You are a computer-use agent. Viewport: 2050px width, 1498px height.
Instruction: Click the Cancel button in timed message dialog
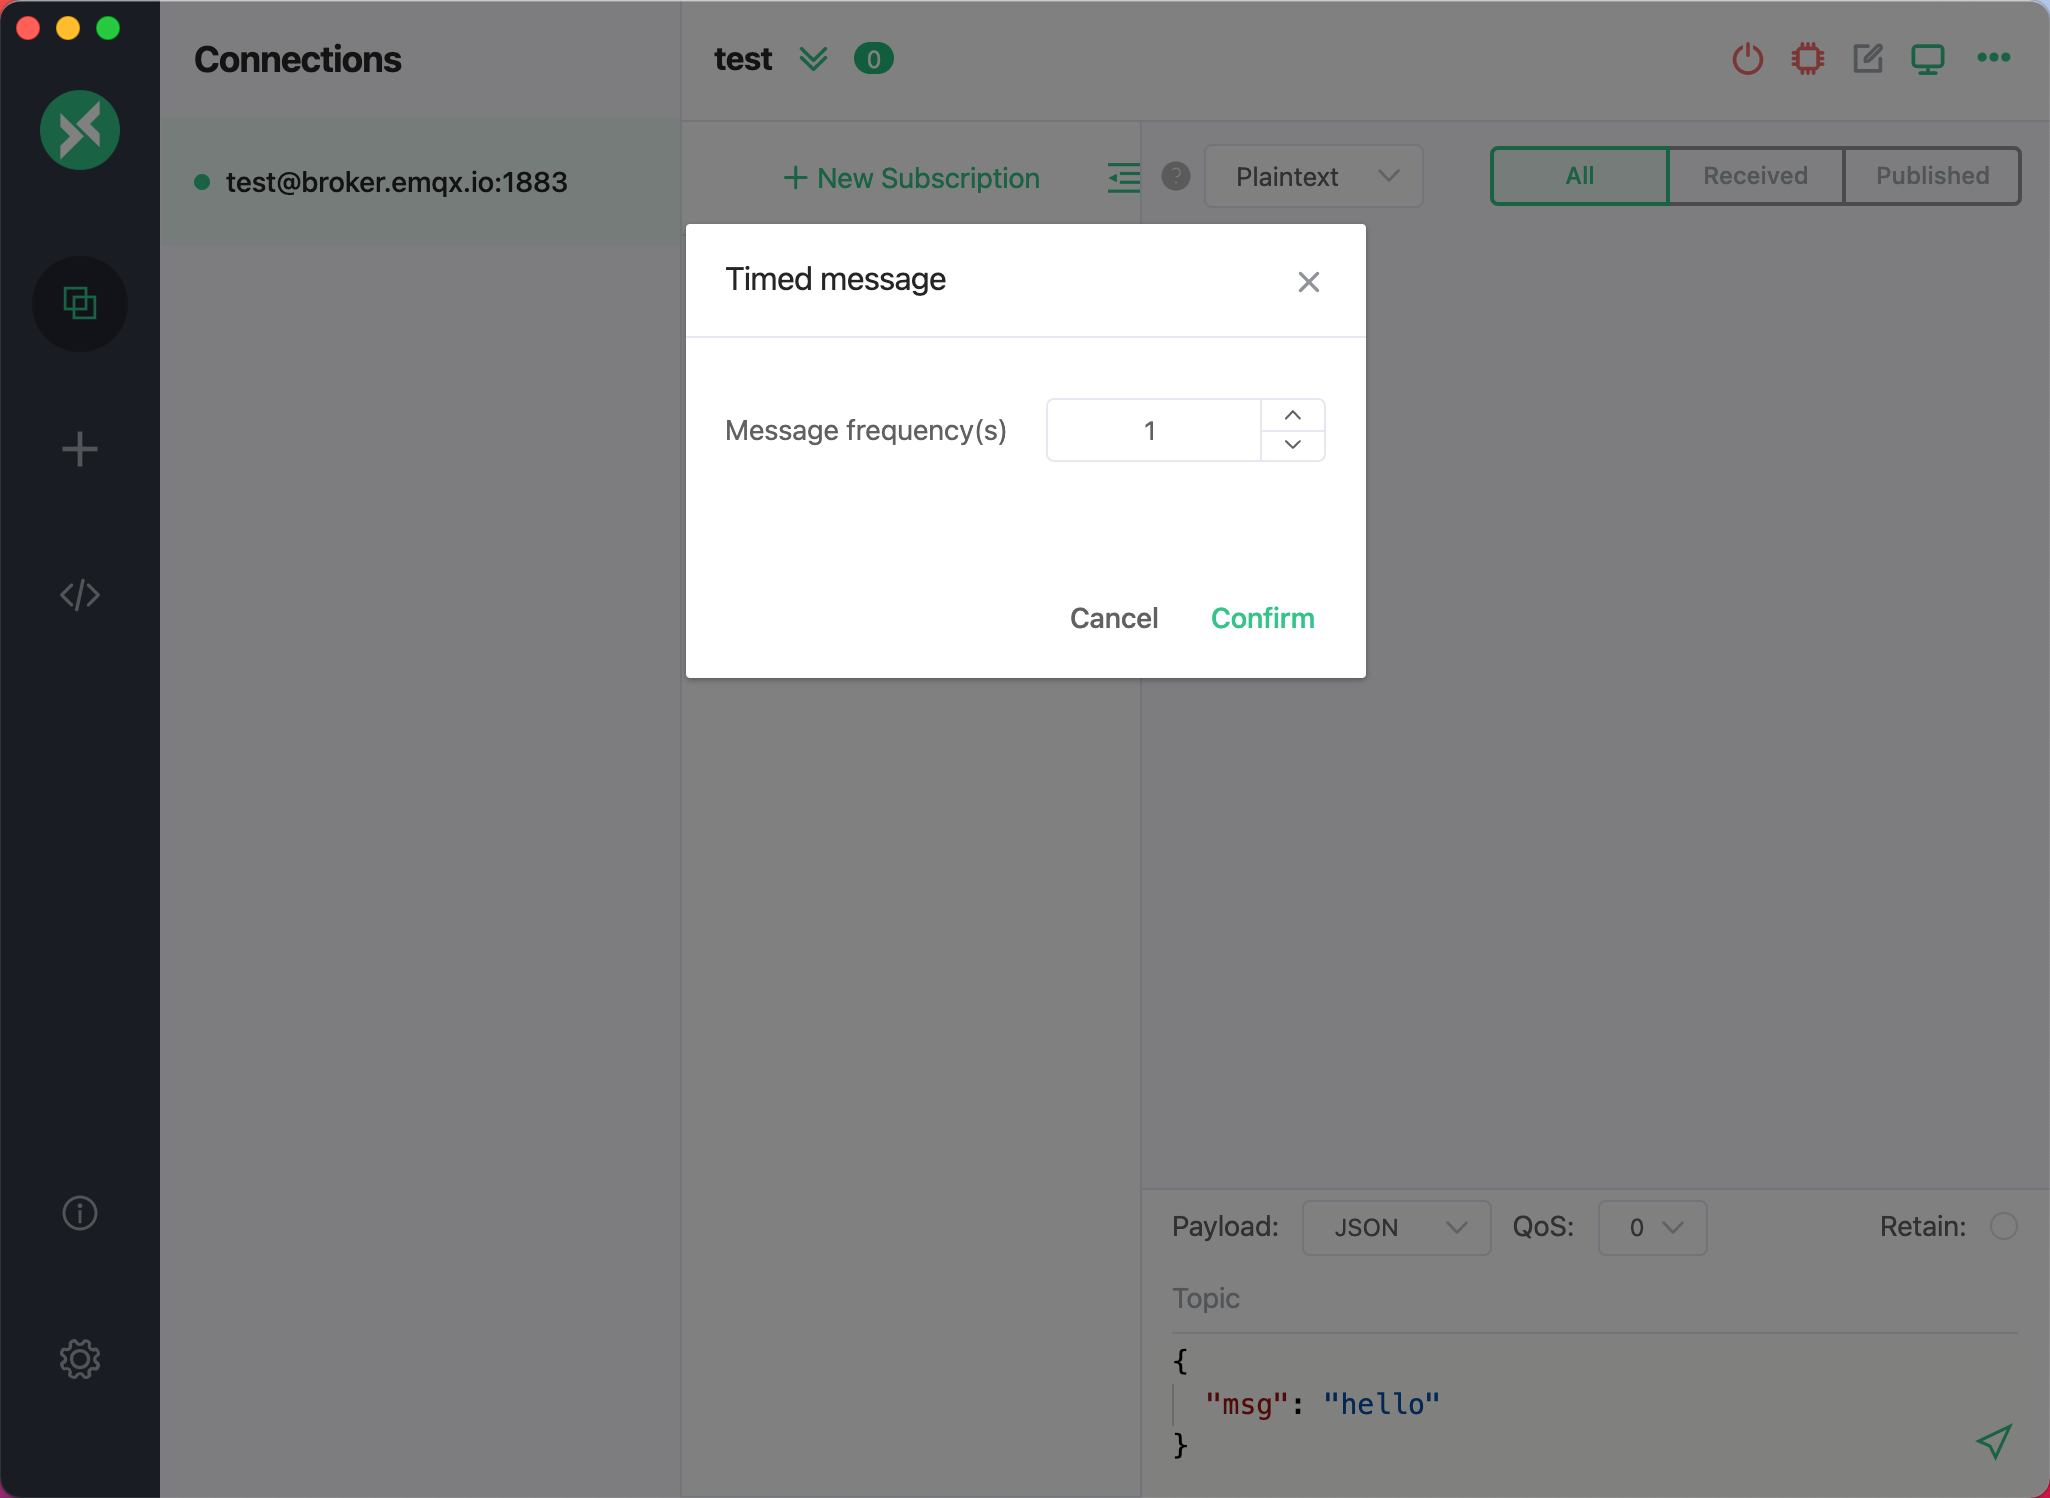[x=1114, y=618]
